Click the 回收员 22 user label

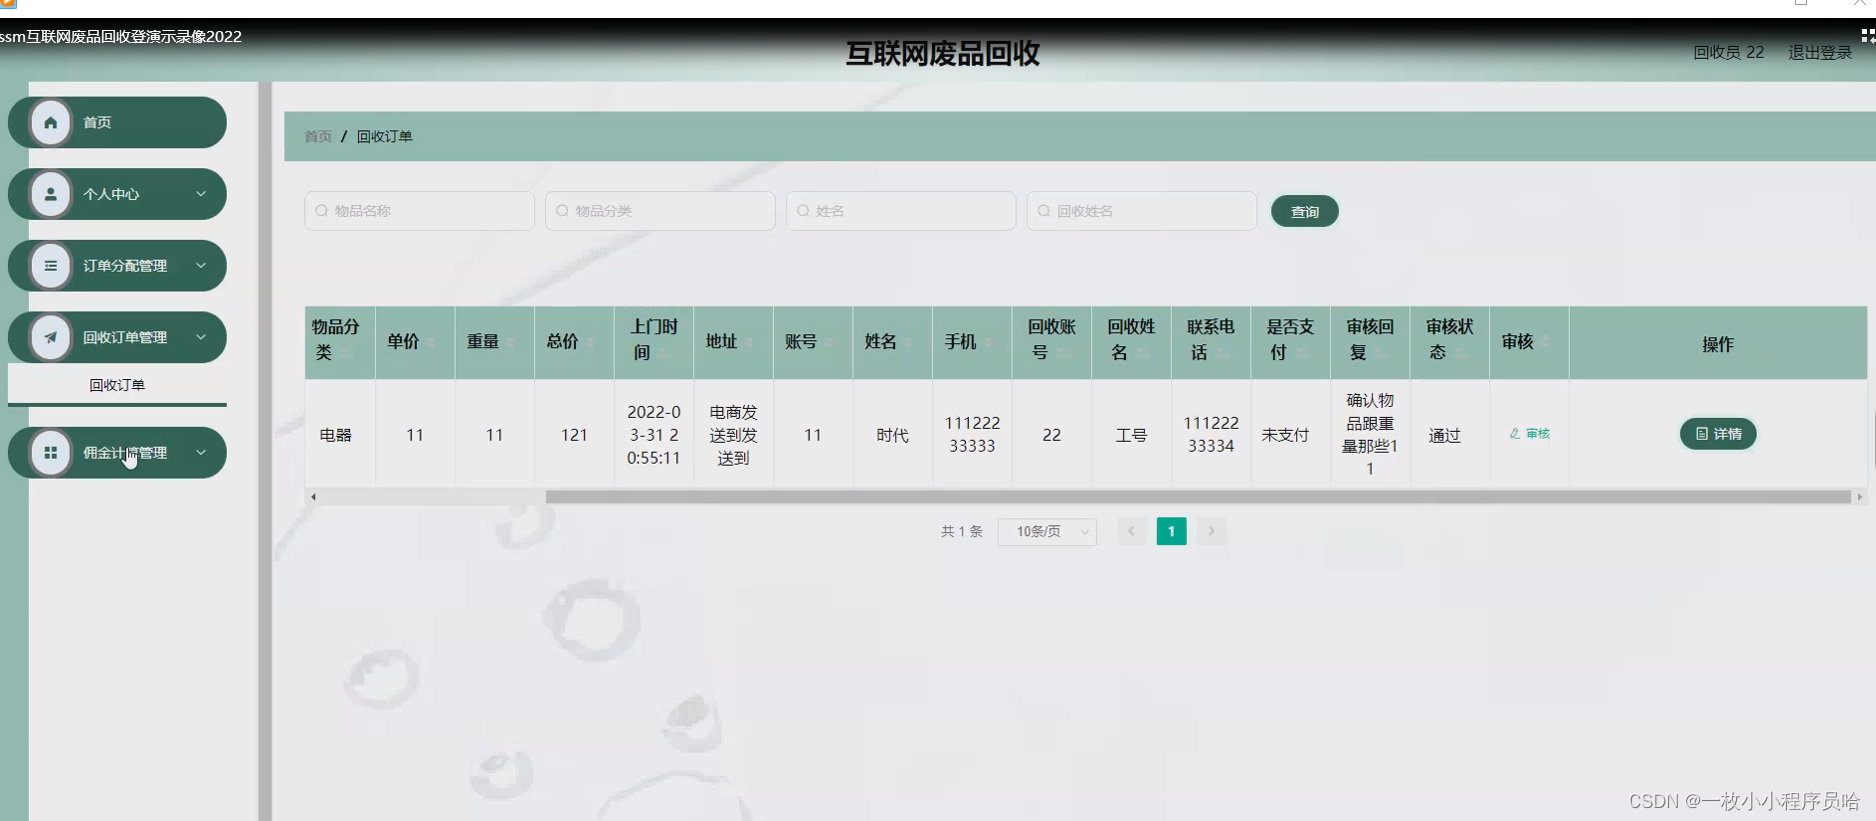1728,52
